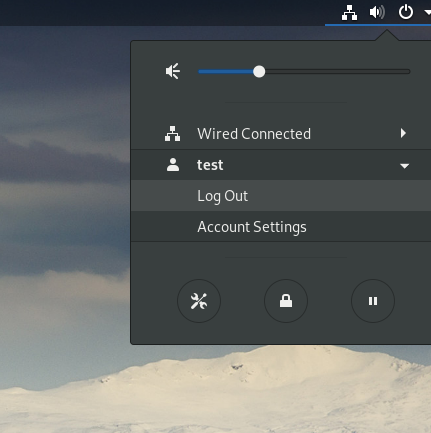
Task: Click the volume slider handle
Action: coord(259,72)
